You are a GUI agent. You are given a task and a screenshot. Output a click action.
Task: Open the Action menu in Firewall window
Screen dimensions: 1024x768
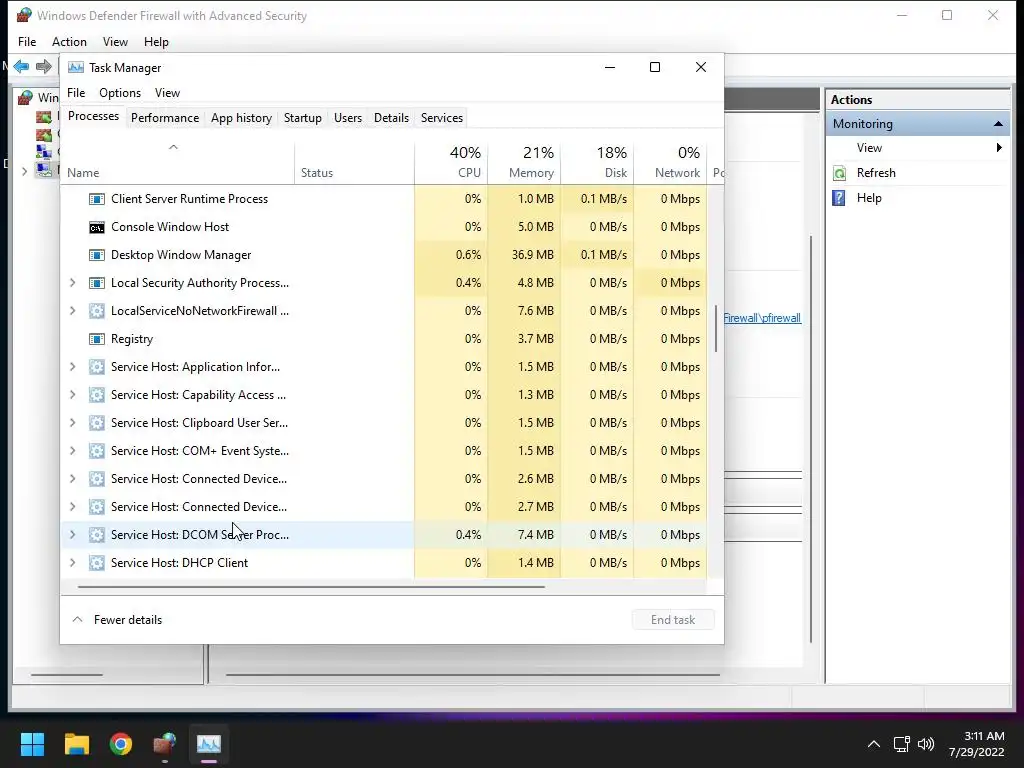69,42
